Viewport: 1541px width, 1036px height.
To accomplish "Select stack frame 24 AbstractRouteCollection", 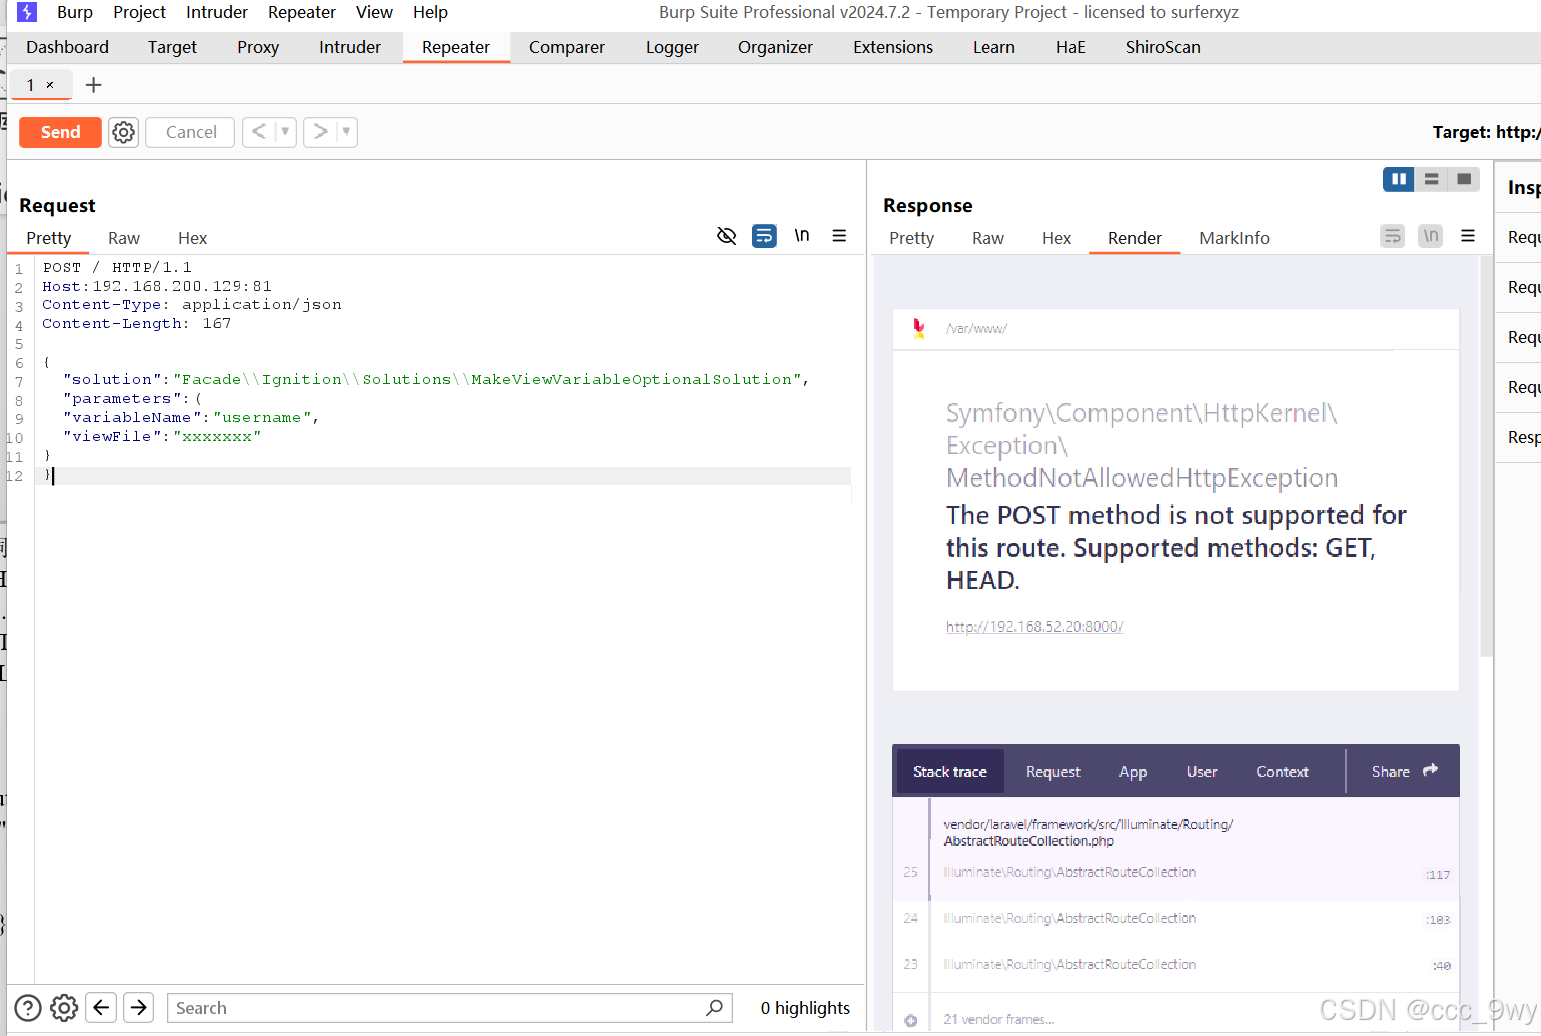I will click(x=1176, y=919).
